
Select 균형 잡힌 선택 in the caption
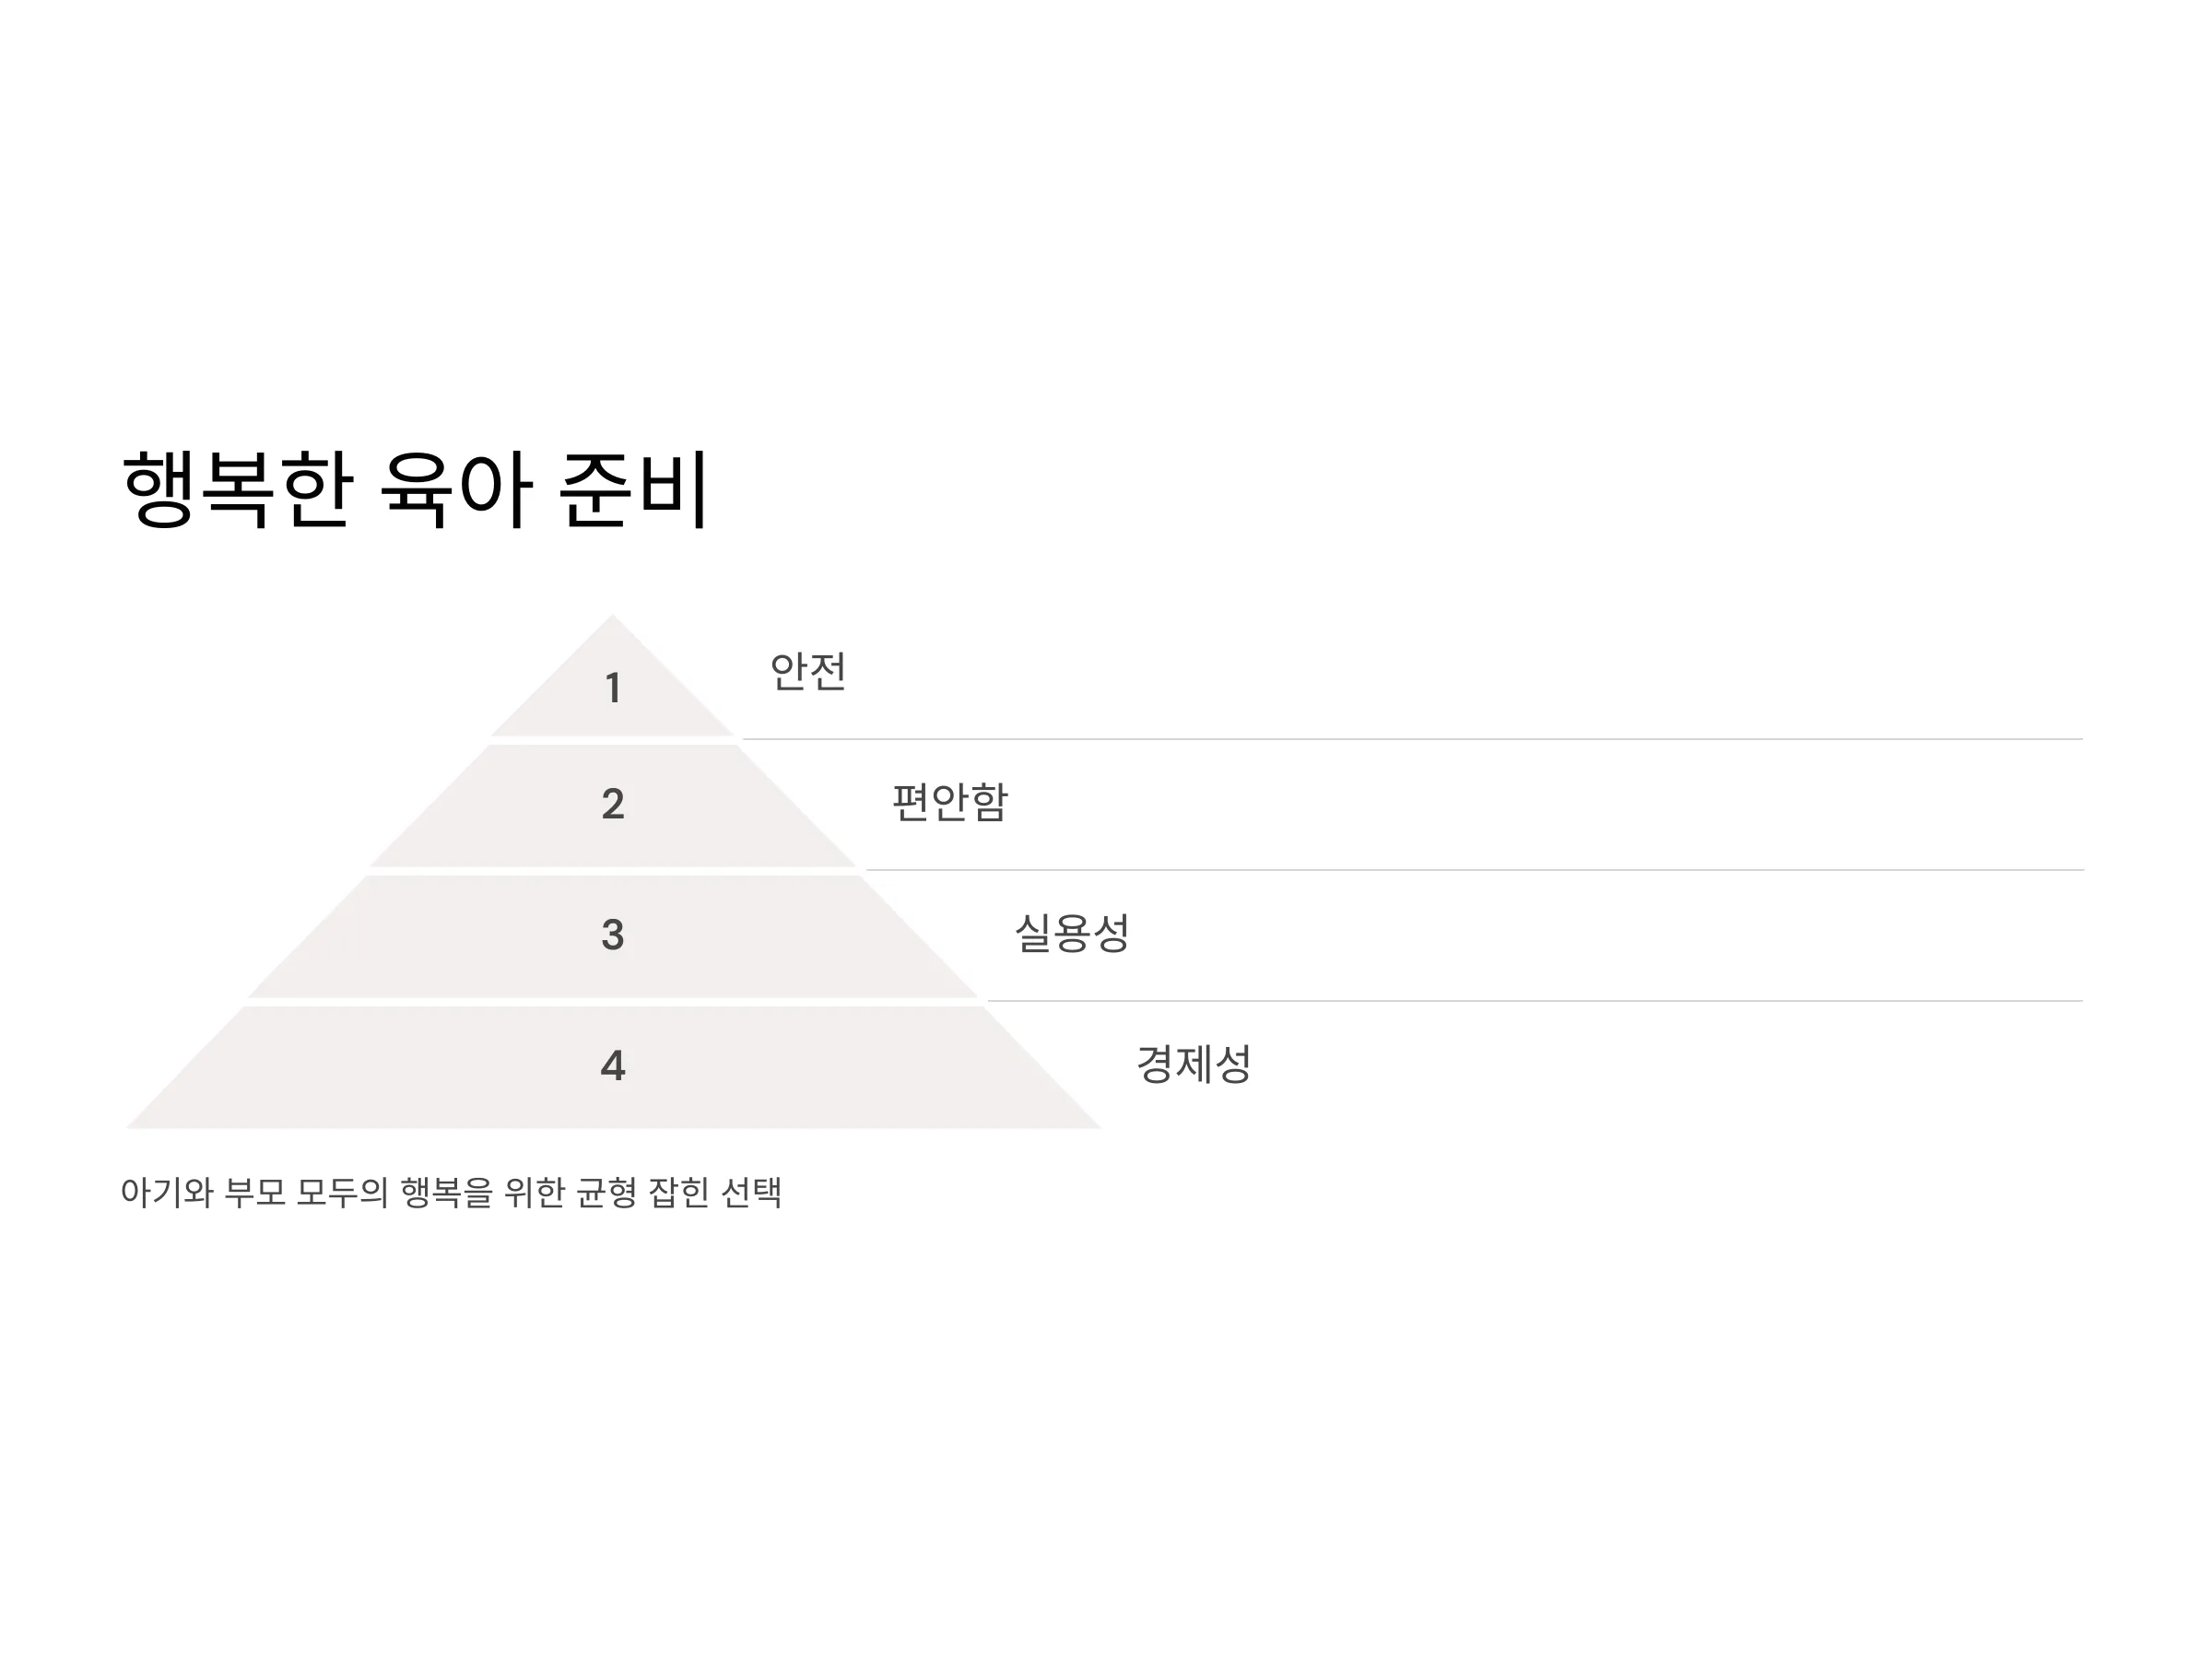click(679, 1192)
